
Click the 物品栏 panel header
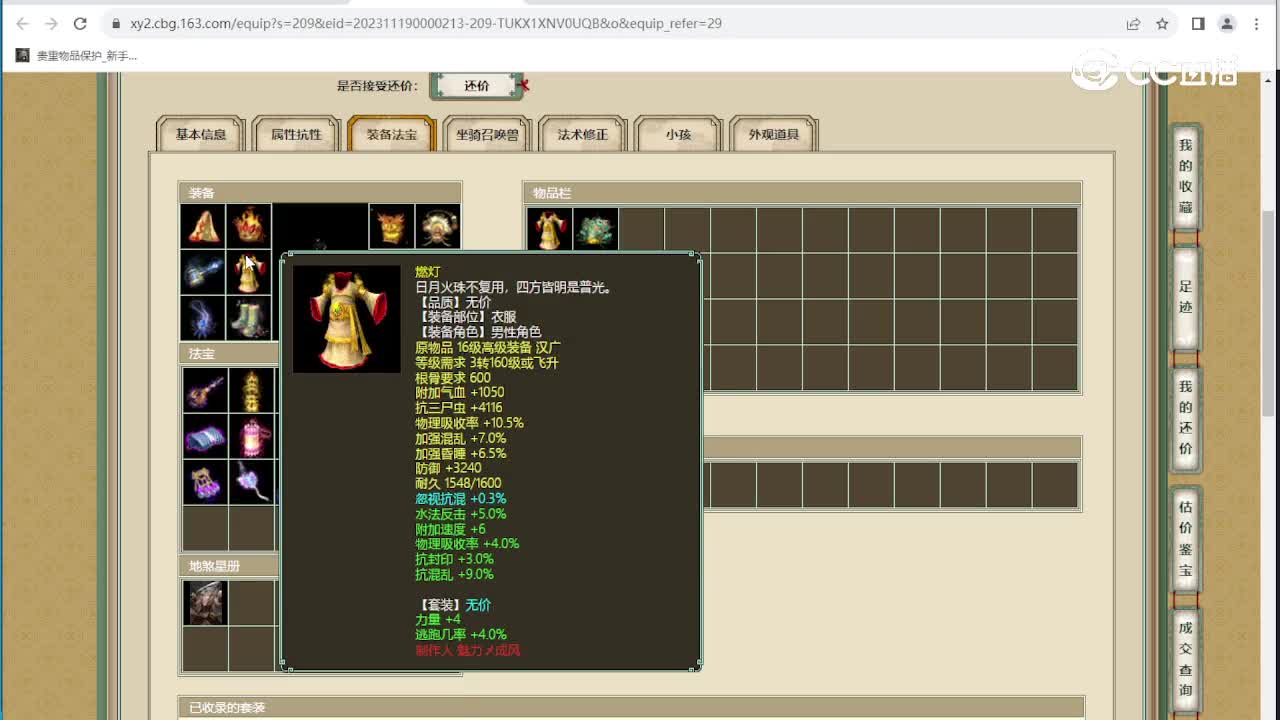[802, 193]
